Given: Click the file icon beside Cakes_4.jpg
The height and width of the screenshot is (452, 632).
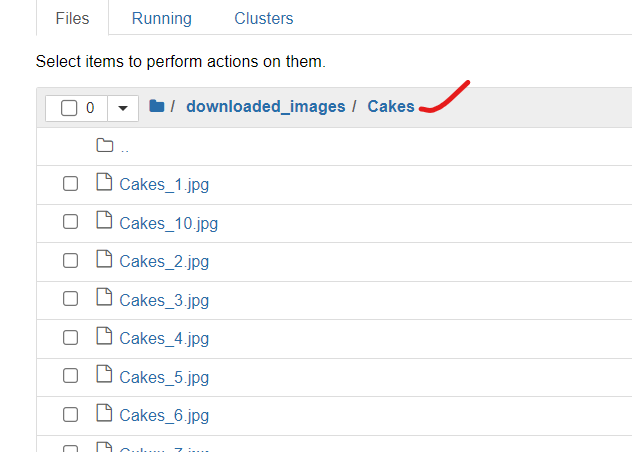Looking at the screenshot, I should tap(104, 337).
